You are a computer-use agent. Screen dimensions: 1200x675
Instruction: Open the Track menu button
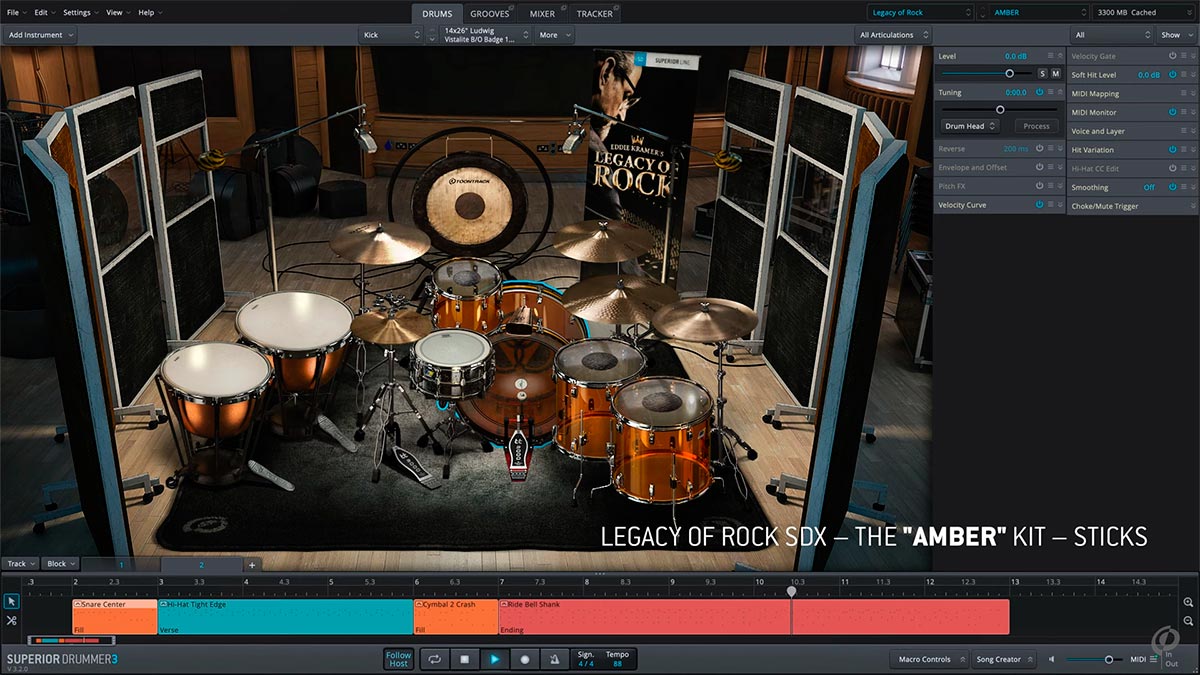click(x=20, y=564)
